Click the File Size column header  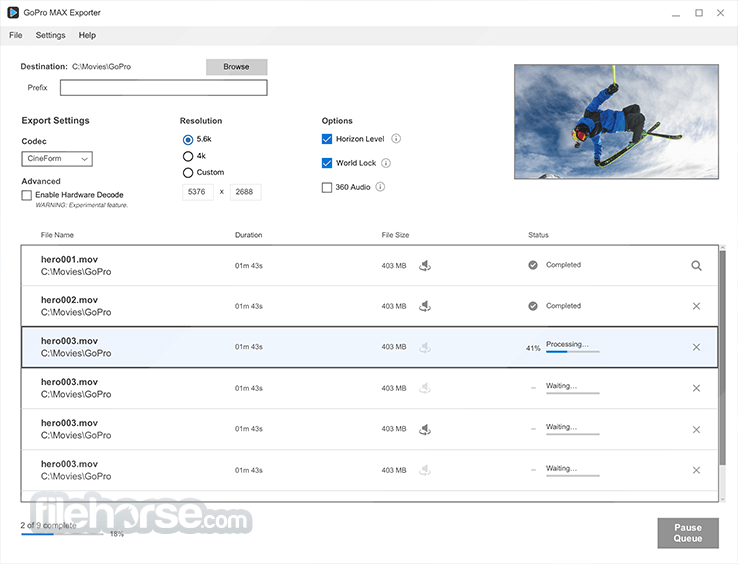point(395,235)
